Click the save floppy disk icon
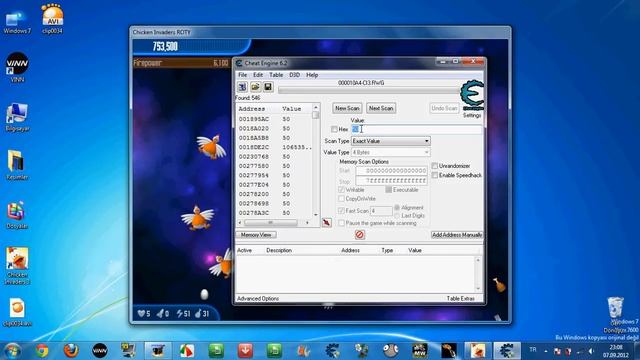The width and height of the screenshot is (640, 360). 268,87
